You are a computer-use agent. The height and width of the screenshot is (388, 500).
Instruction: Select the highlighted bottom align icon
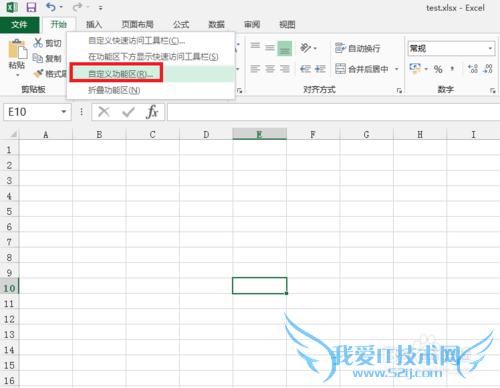[x=285, y=48]
